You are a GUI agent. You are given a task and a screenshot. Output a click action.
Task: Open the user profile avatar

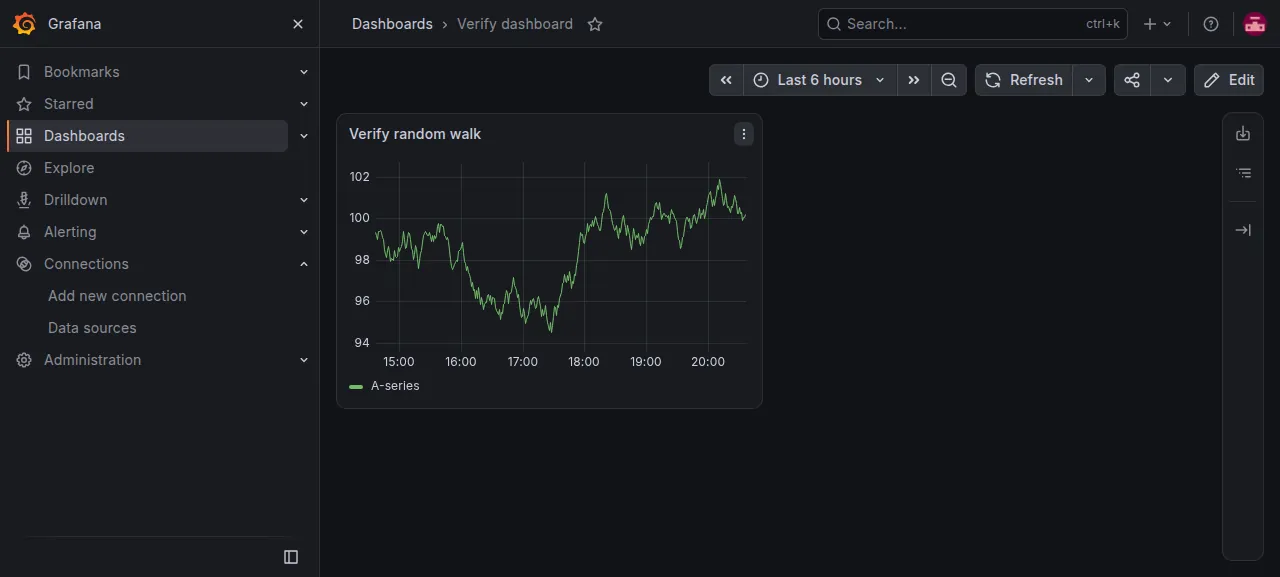(x=1255, y=24)
